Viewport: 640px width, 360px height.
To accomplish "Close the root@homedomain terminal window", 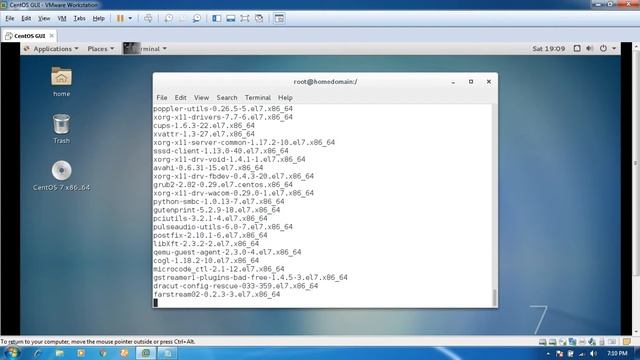I will click(x=489, y=82).
